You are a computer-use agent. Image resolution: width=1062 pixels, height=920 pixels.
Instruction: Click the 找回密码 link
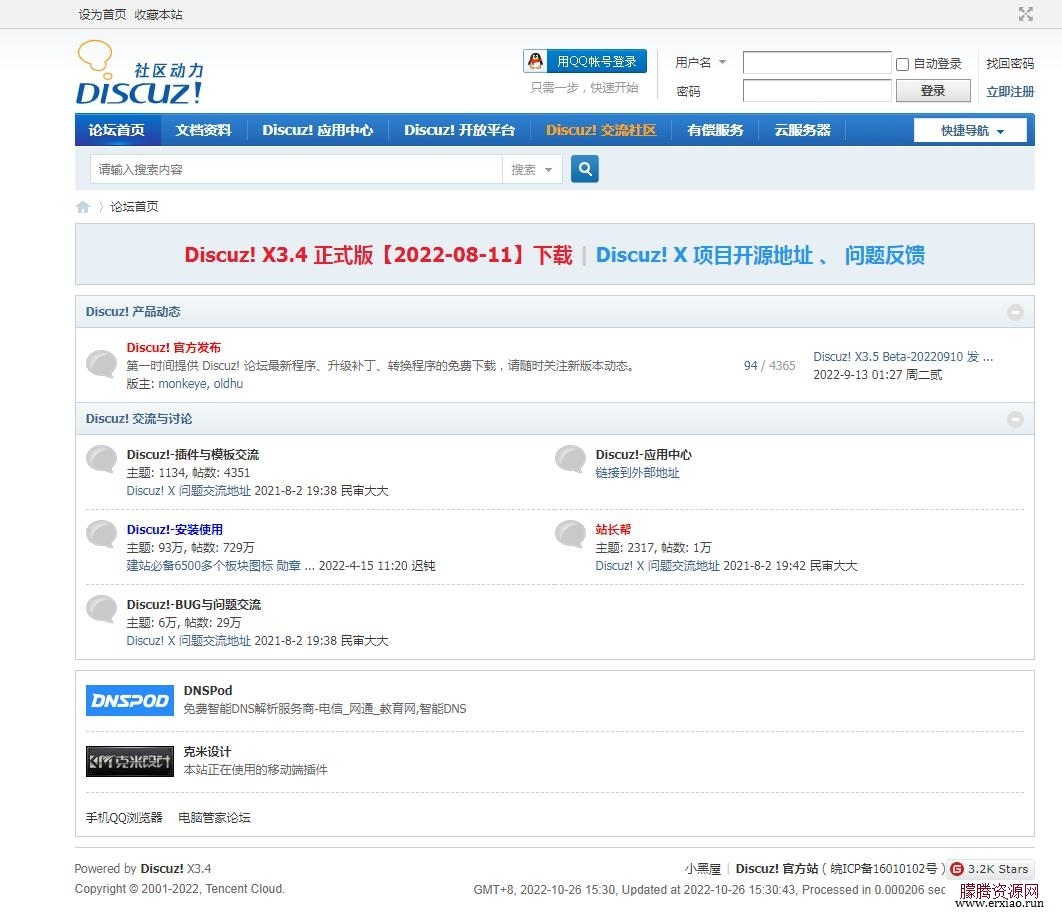point(1010,63)
